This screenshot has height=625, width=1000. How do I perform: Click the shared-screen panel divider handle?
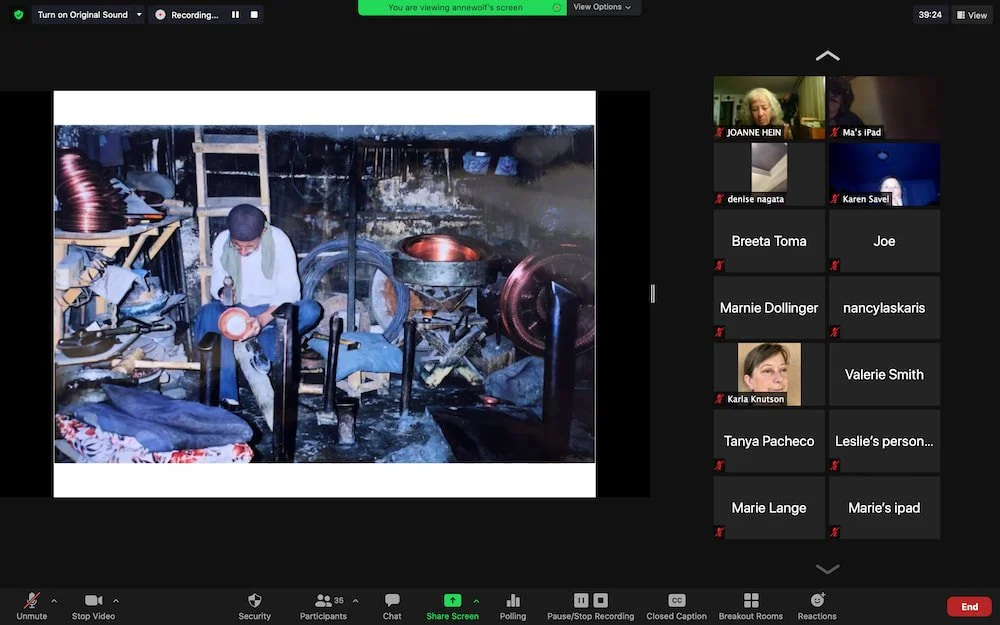[652, 293]
